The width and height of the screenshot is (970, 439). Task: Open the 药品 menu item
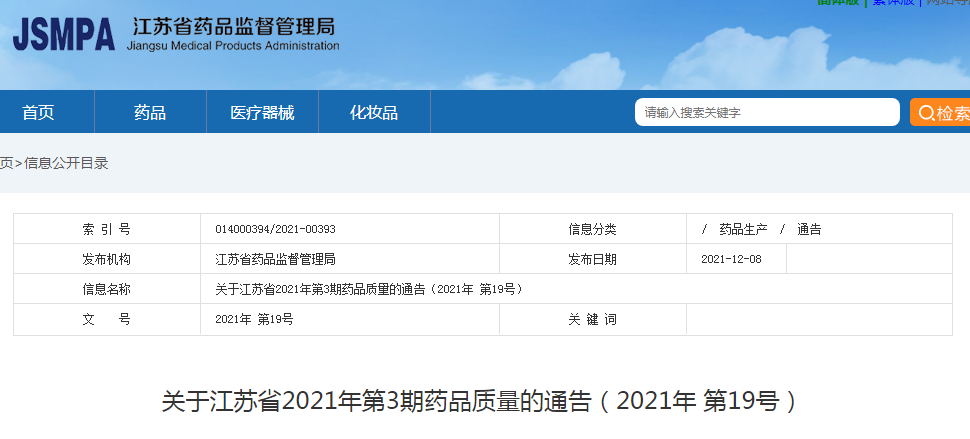(150, 113)
